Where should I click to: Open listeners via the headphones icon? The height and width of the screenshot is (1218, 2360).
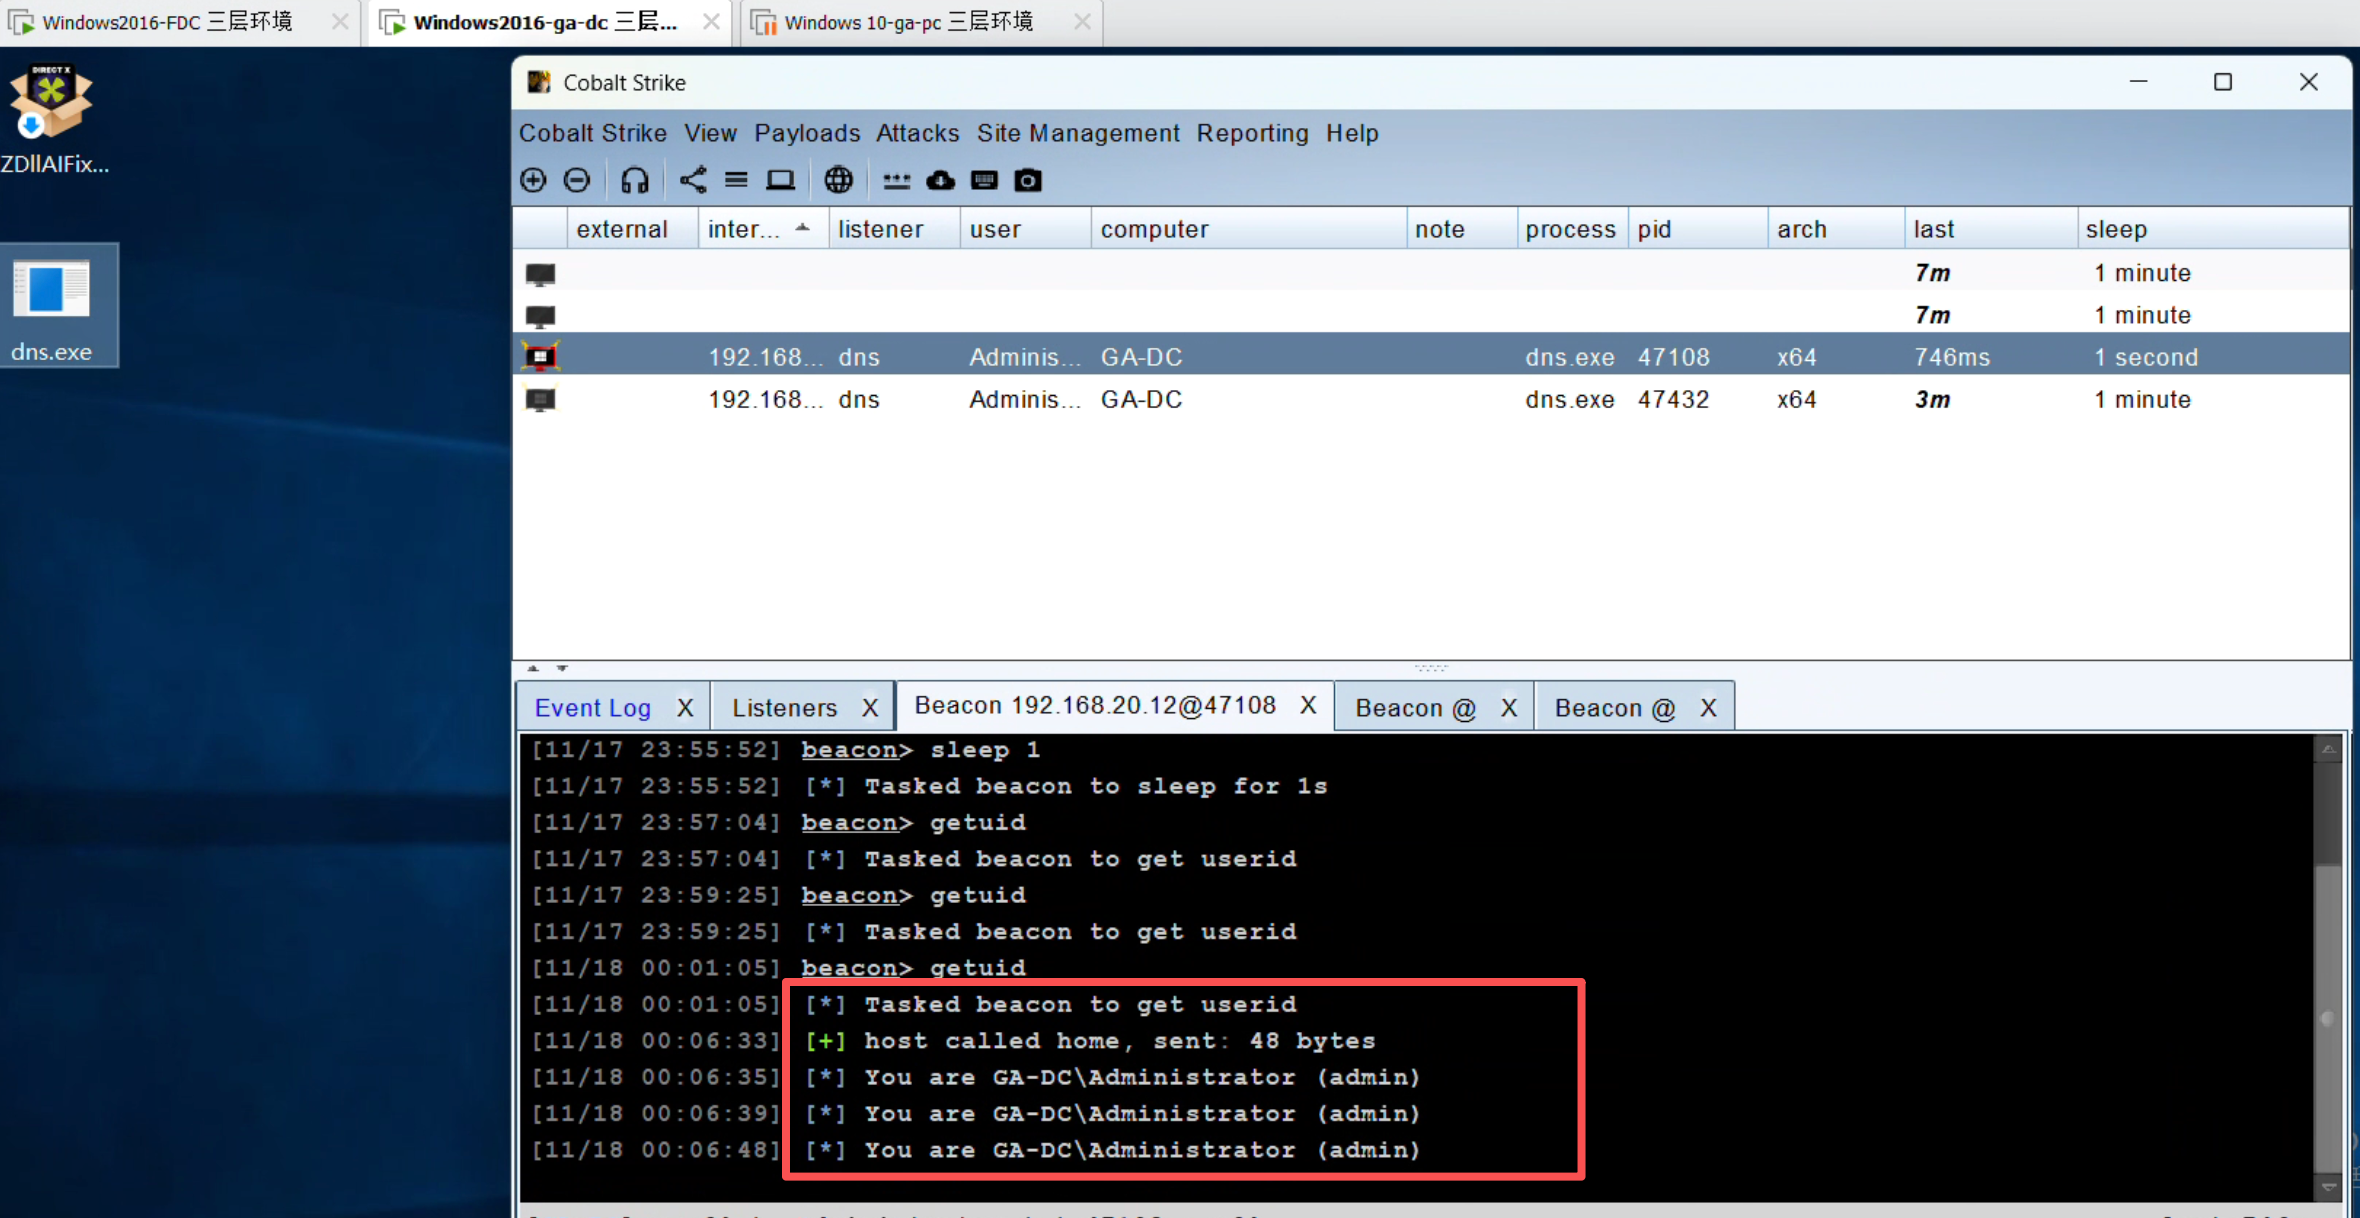point(634,180)
